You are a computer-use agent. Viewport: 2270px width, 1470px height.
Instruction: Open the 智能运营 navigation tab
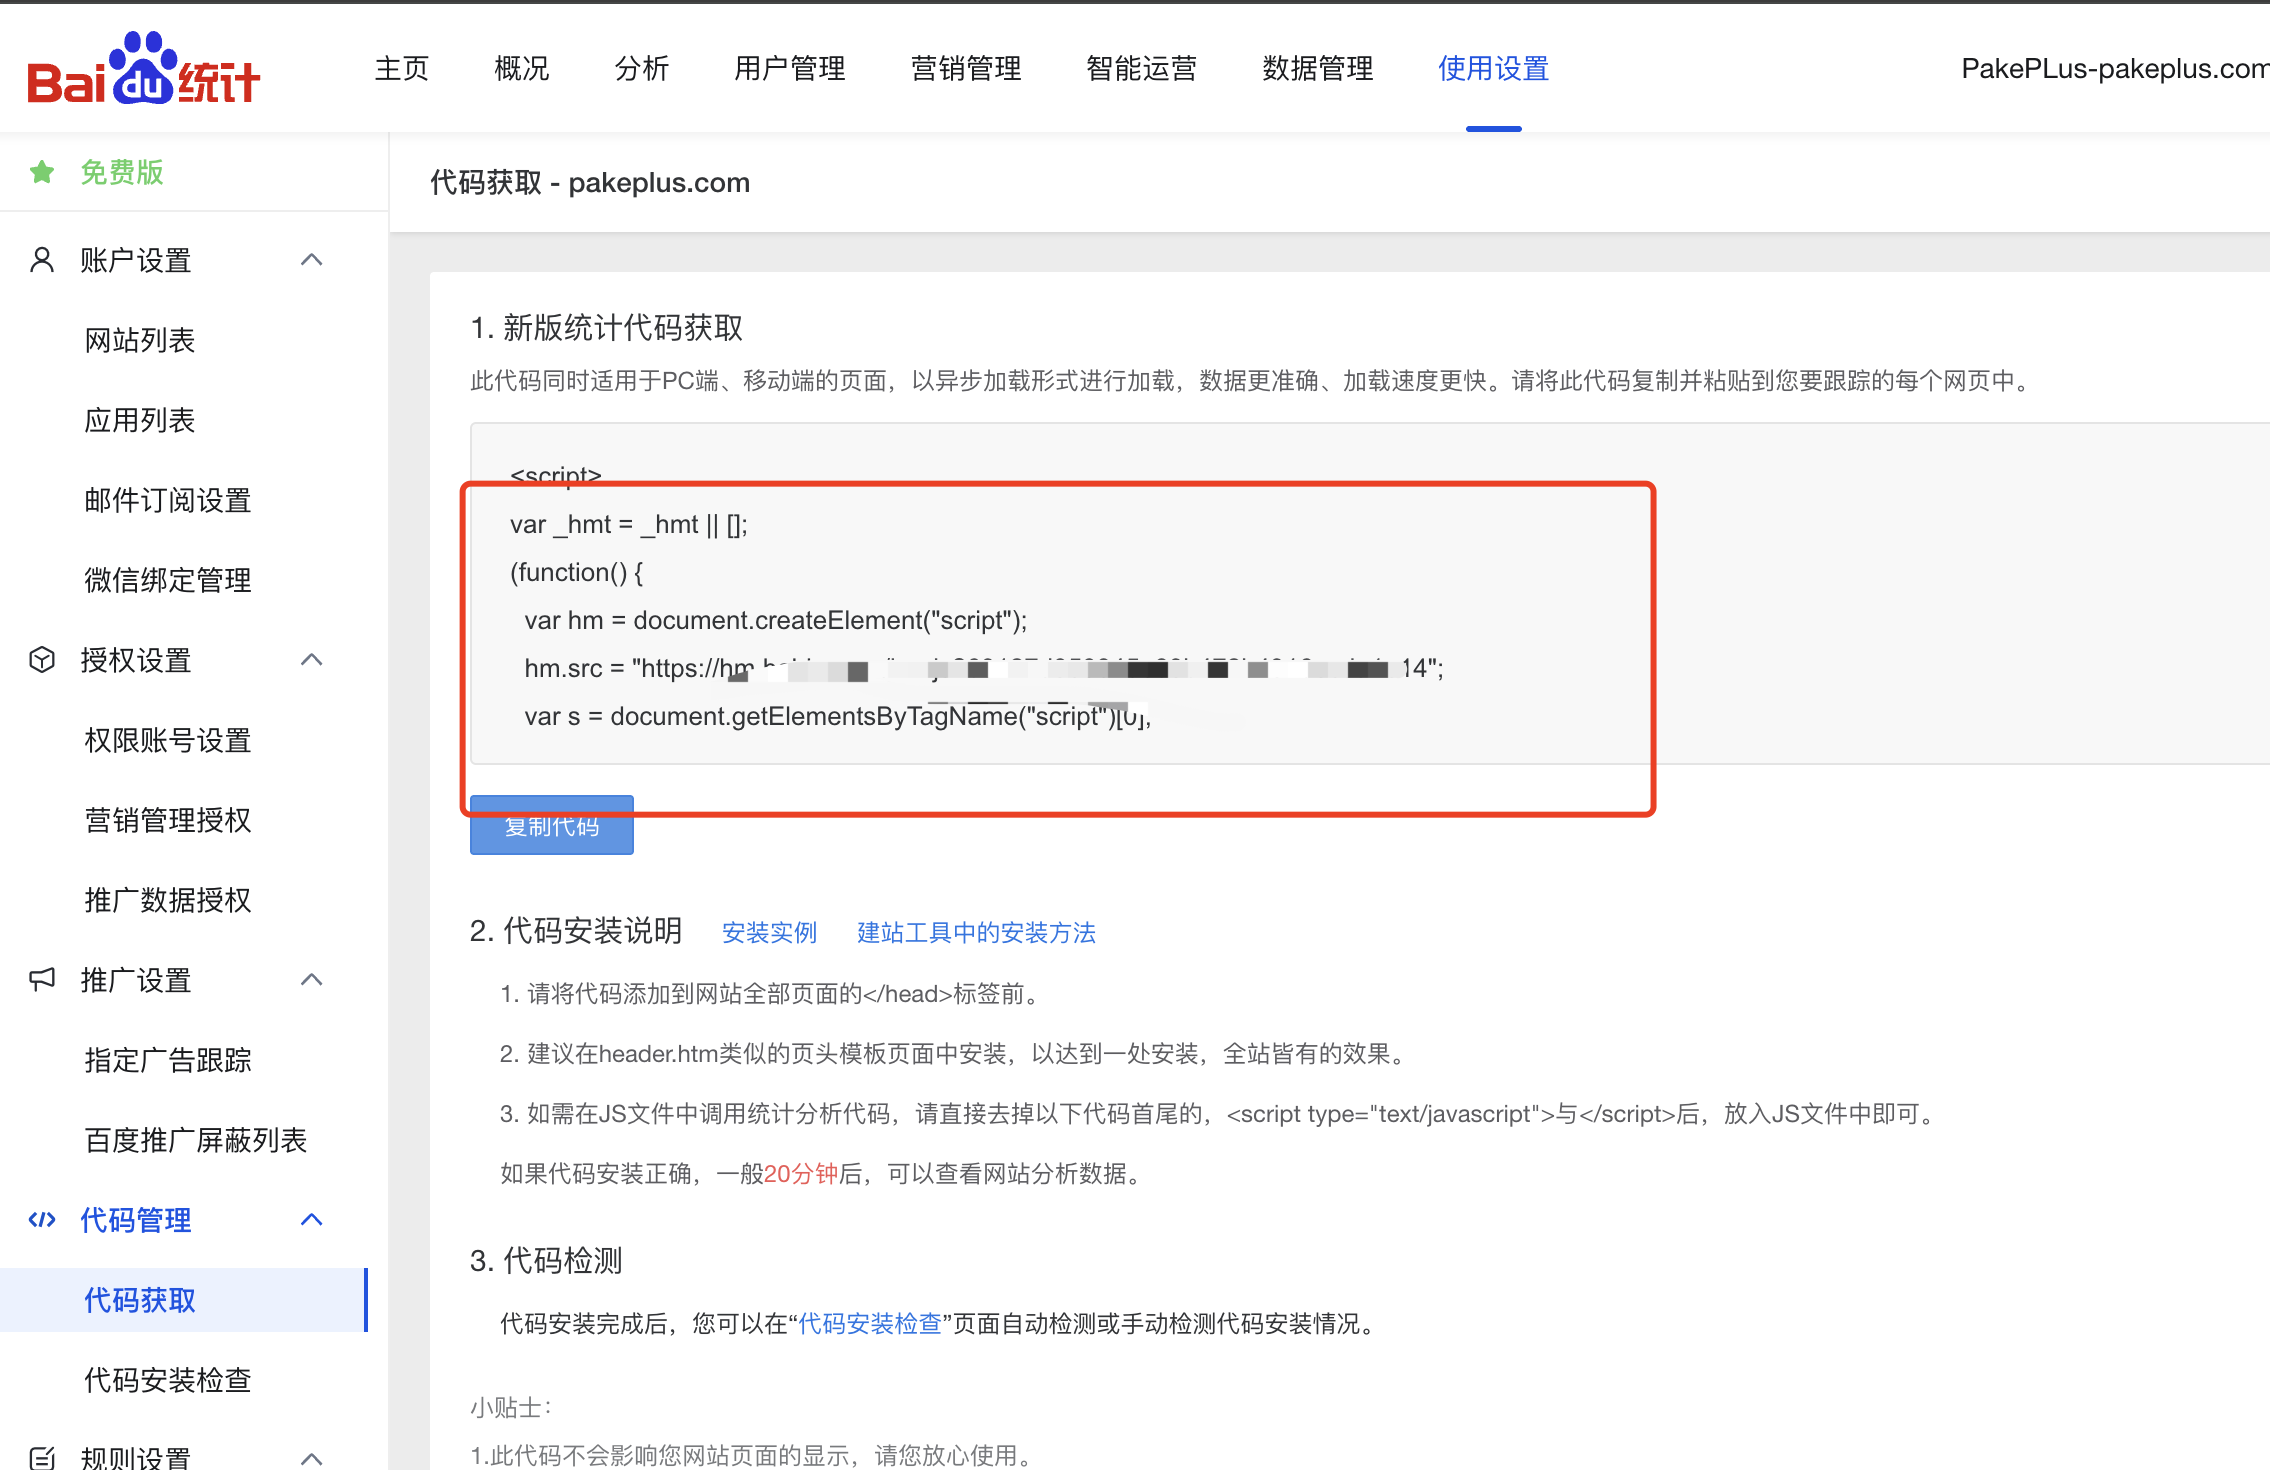[x=1141, y=68]
